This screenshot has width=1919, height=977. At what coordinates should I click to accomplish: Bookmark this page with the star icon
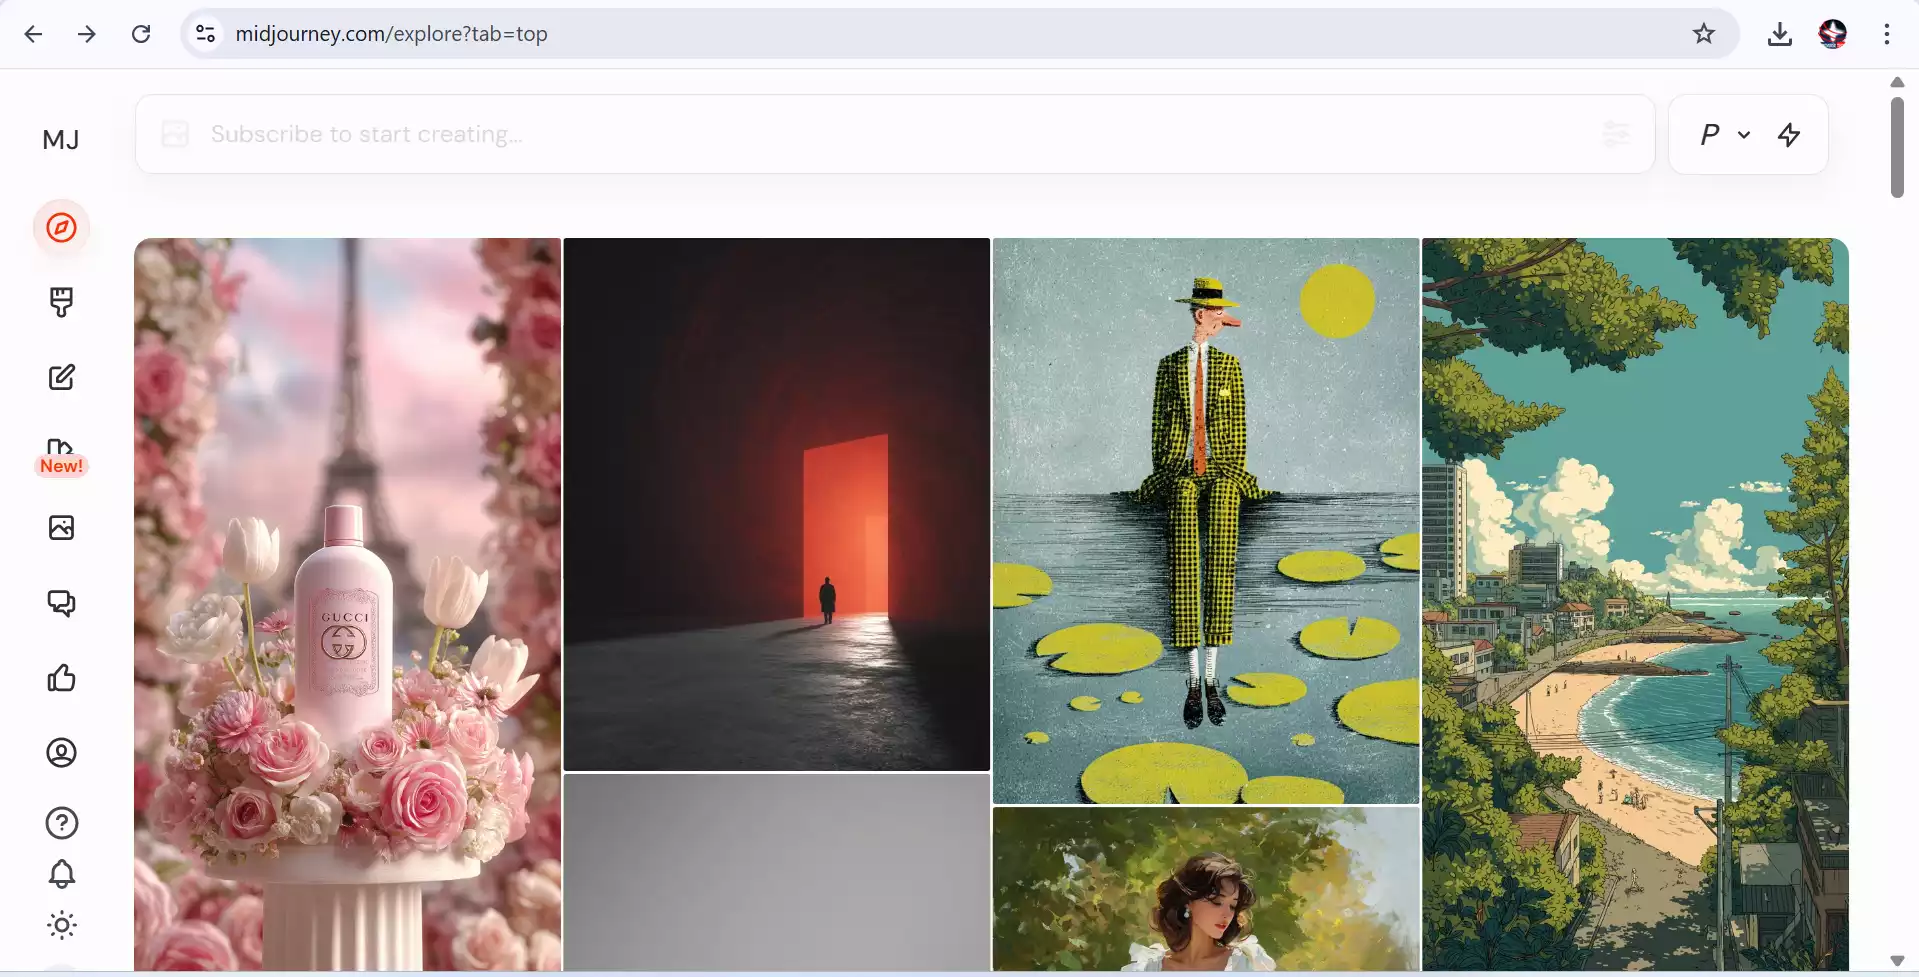point(1704,34)
